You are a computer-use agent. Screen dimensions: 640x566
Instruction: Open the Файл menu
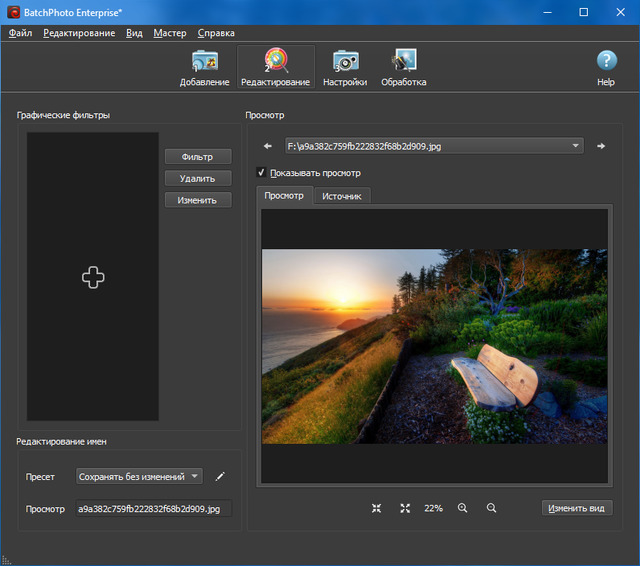tap(20, 33)
